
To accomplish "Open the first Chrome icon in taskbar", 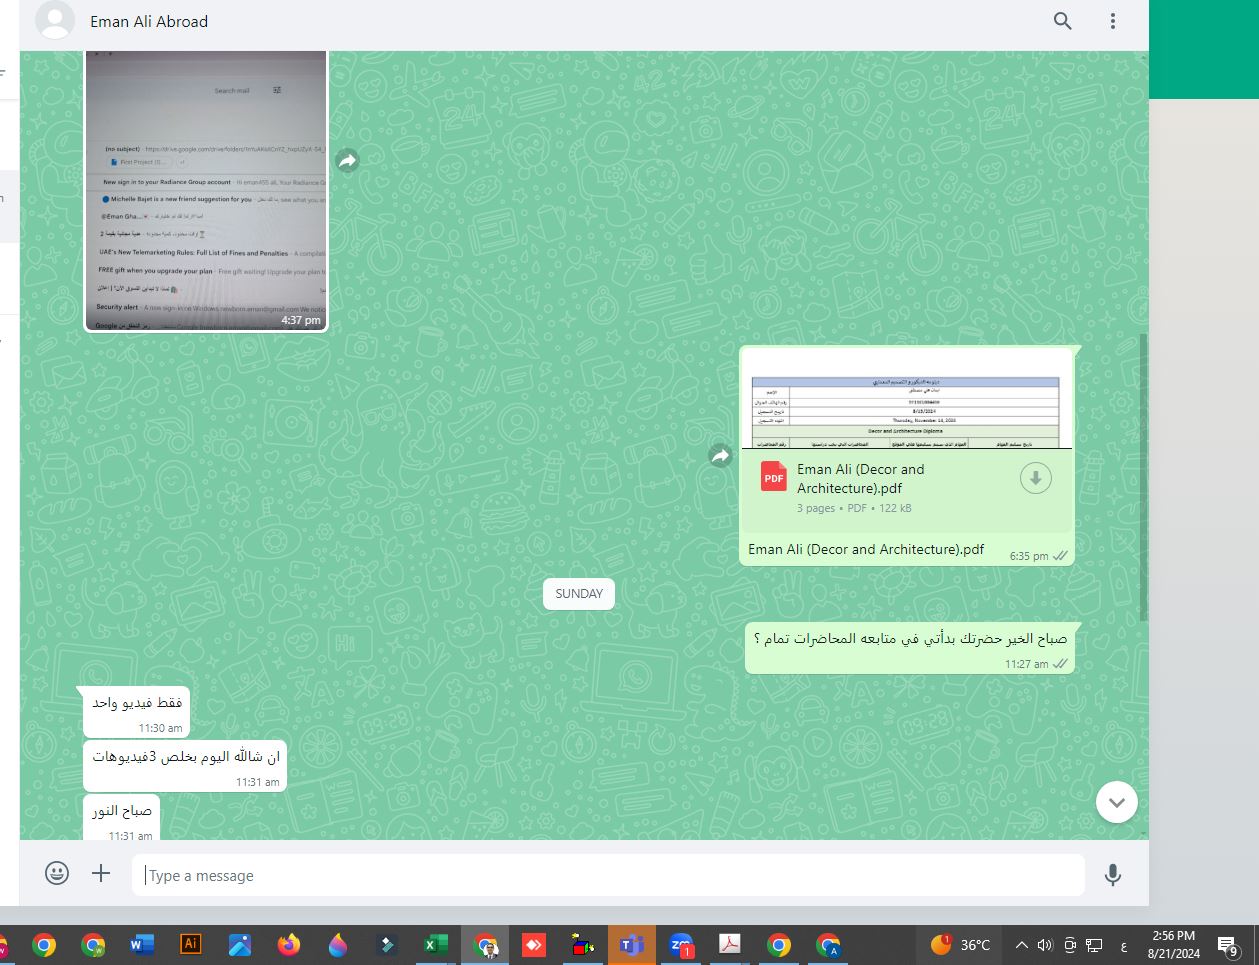I will click(43, 945).
